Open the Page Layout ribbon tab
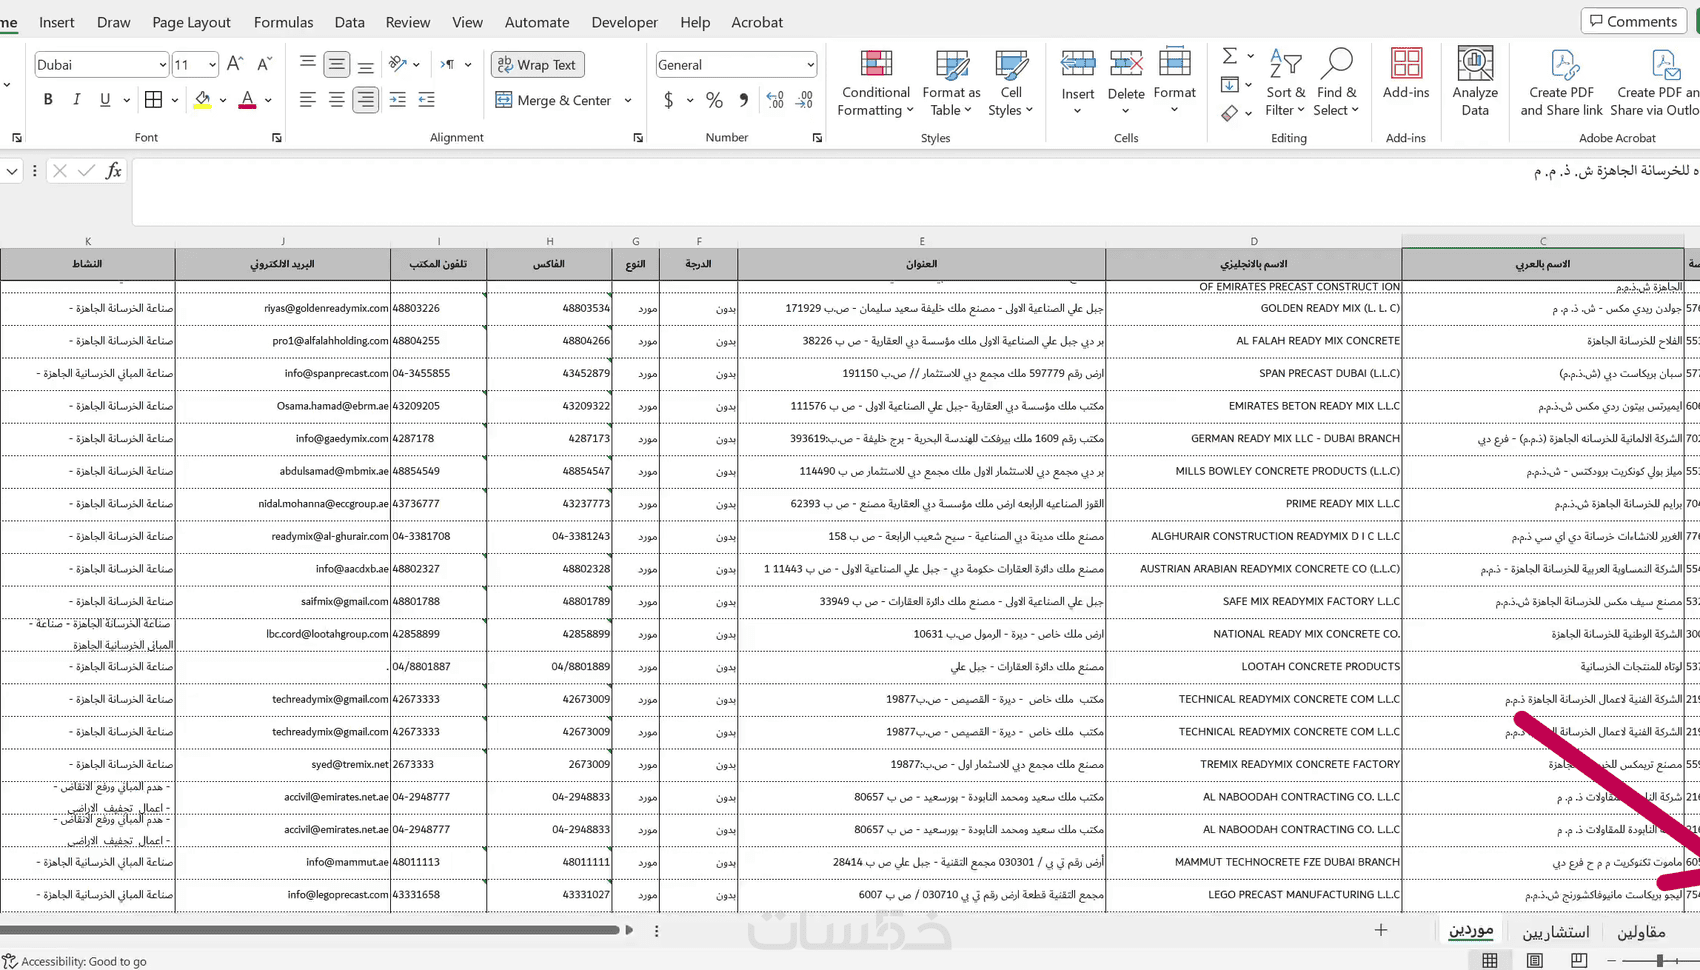Viewport: 1700px width, 970px height. (x=191, y=22)
